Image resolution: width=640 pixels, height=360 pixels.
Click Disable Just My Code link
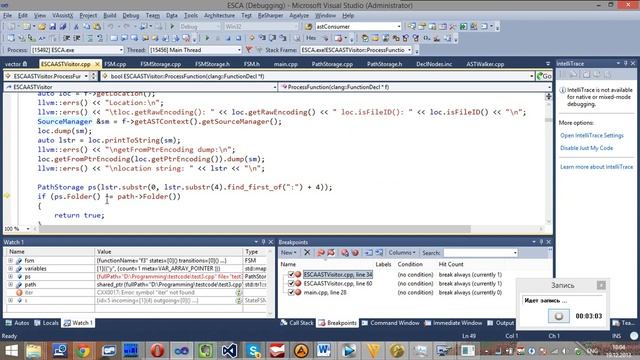587,148
